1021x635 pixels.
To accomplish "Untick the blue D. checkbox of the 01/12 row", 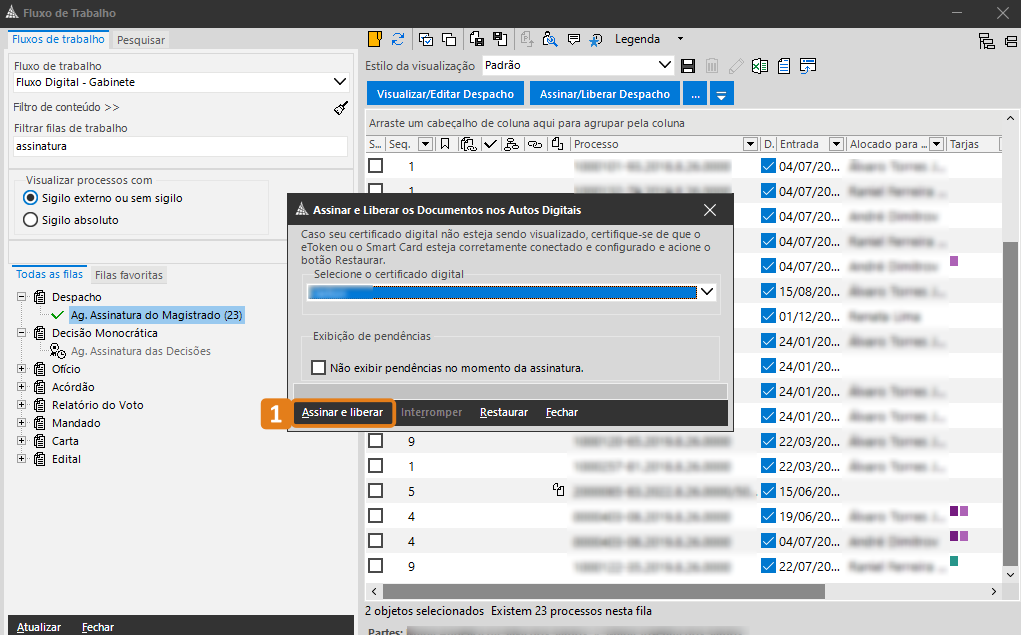I will click(x=768, y=317).
